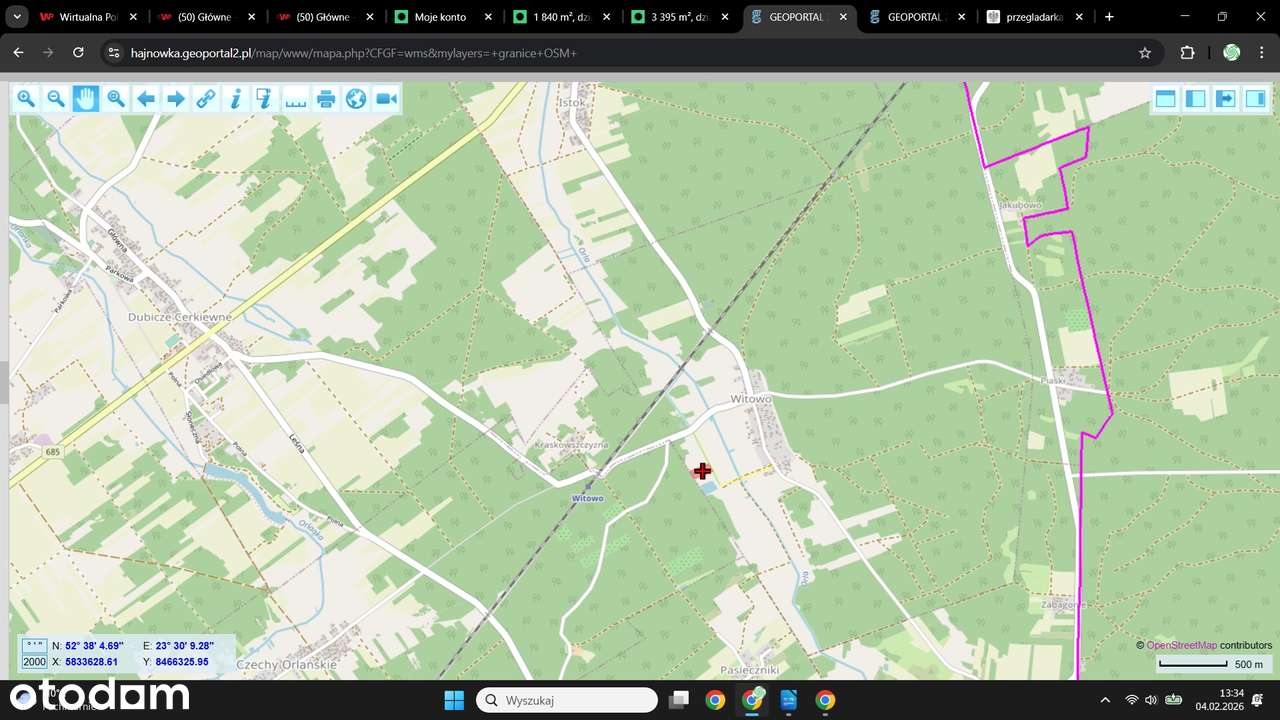1280x720 pixels.
Task: Open the measure distance ruler tool
Action: [x=296, y=98]
